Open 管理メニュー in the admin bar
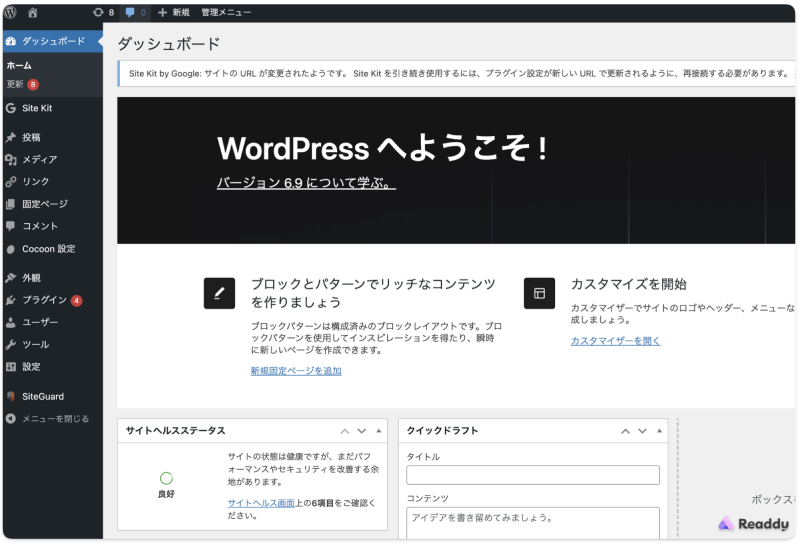Screen dimensions: 800x545 click(x=226, y=12)
